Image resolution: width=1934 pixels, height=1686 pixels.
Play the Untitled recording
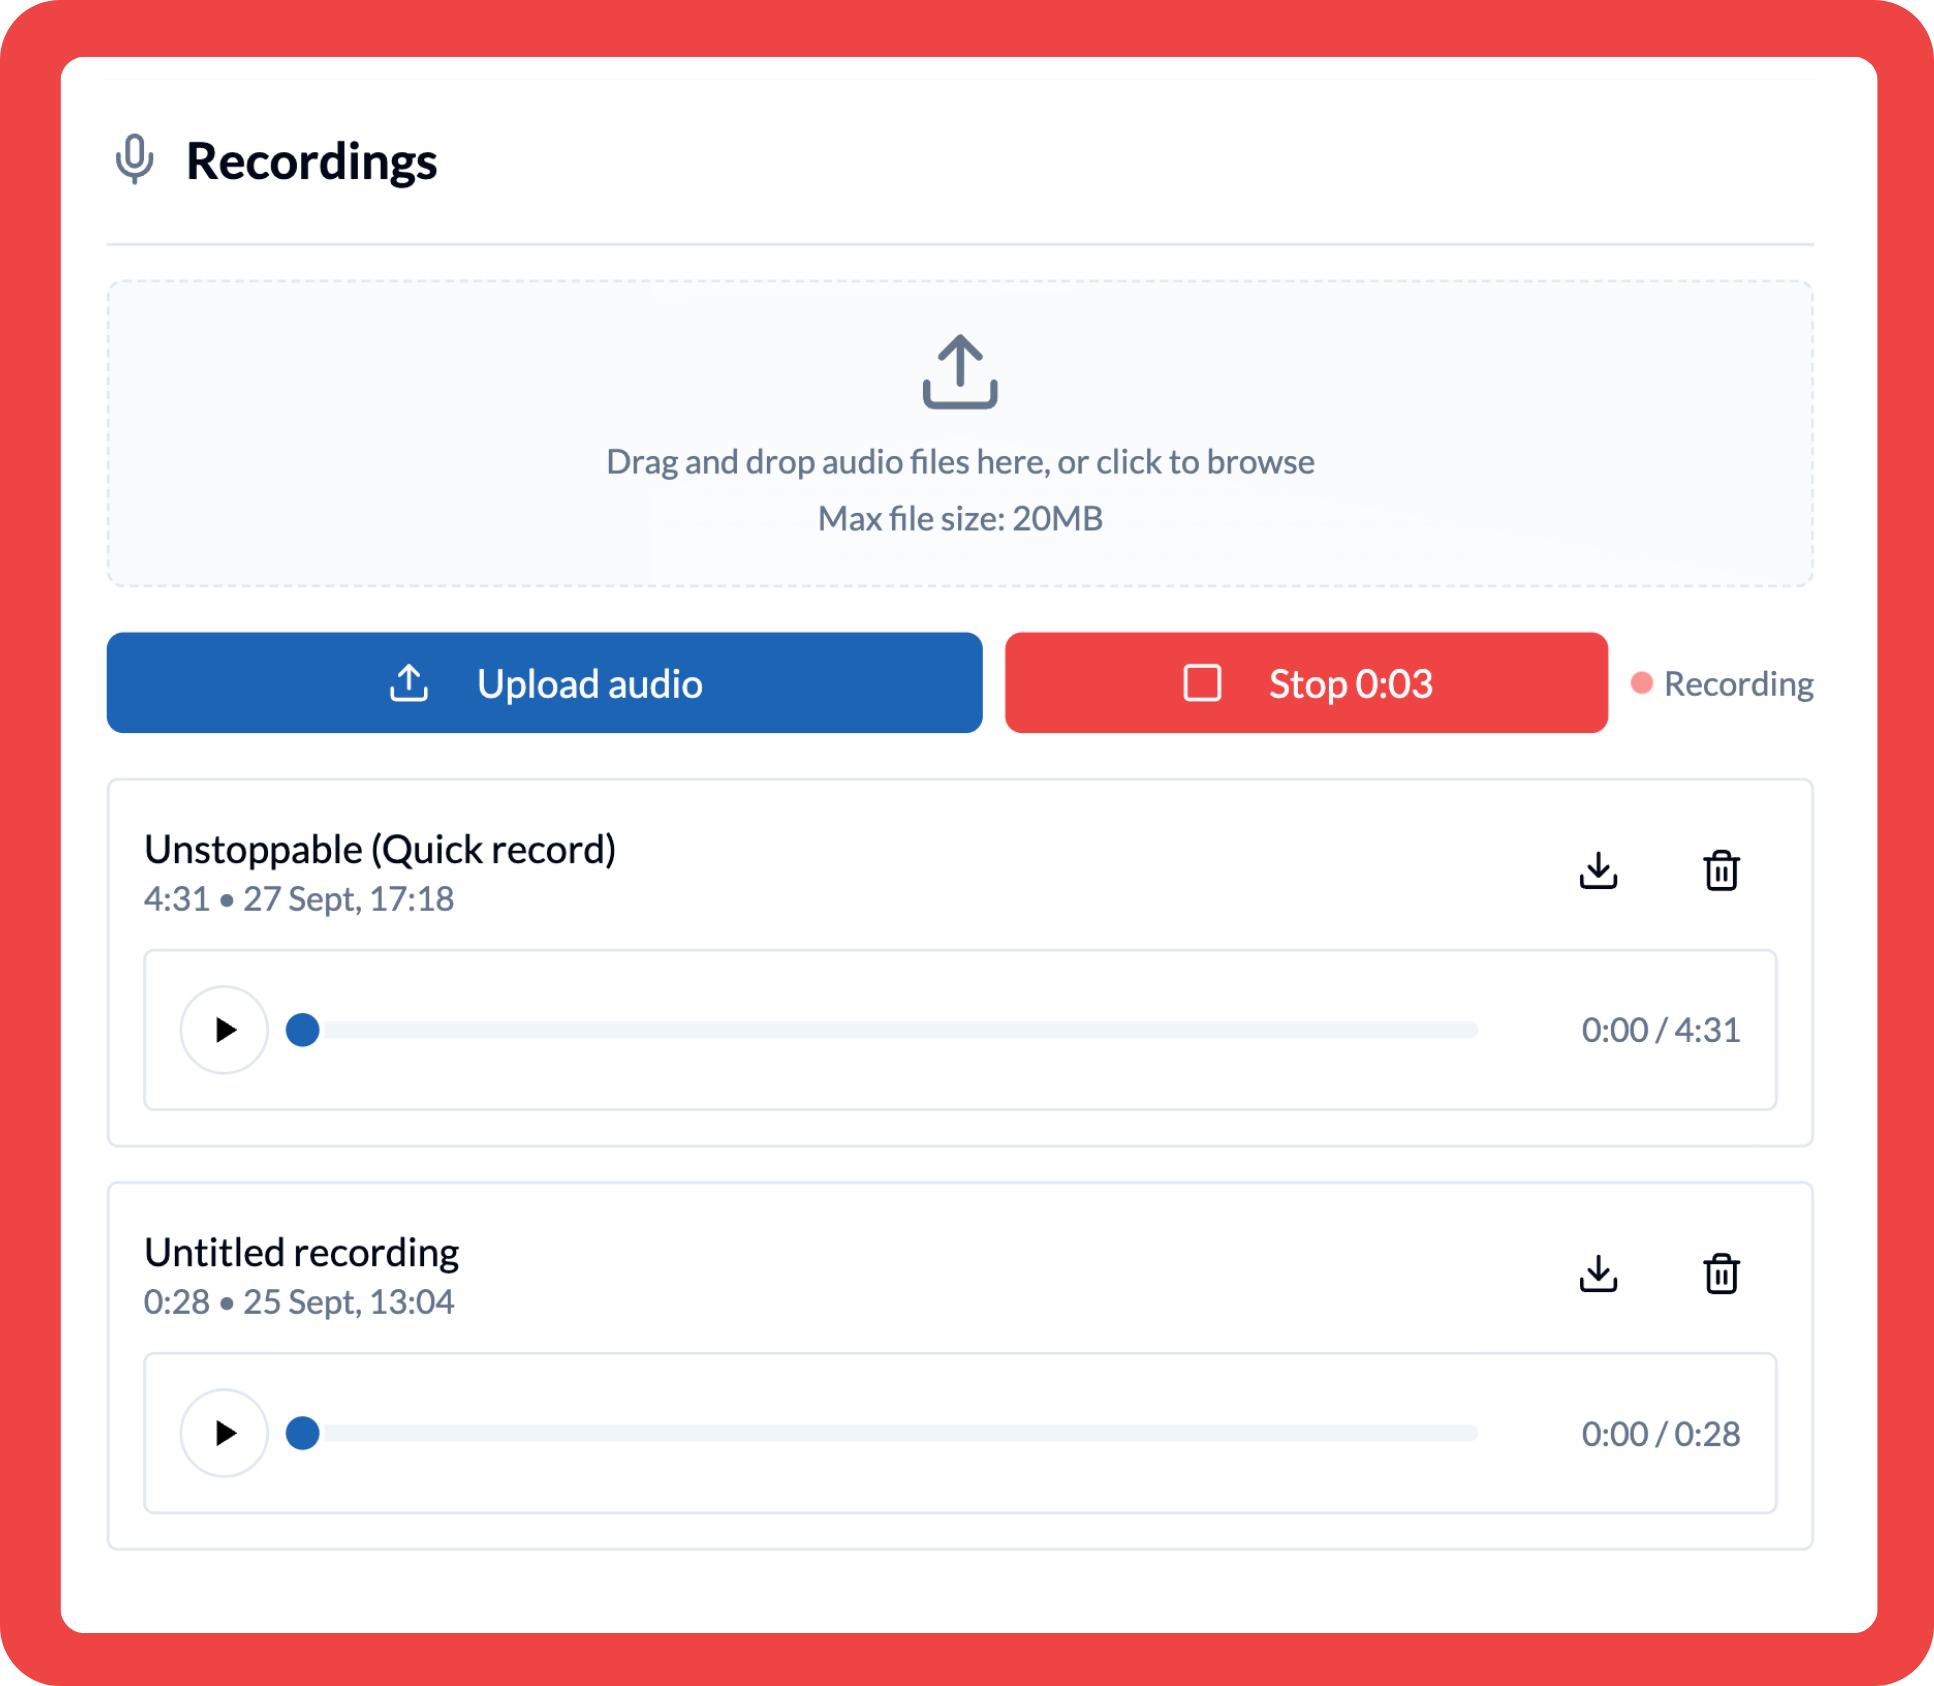(x=224, y=1433)
